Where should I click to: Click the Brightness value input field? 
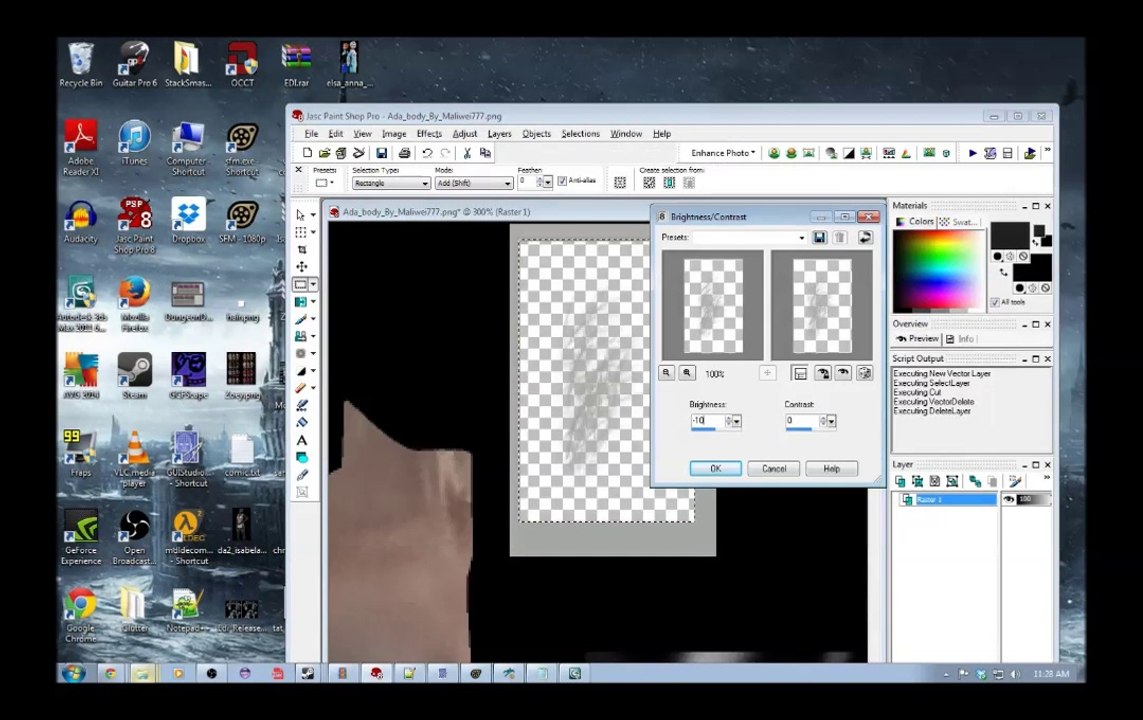click(707, 420)
